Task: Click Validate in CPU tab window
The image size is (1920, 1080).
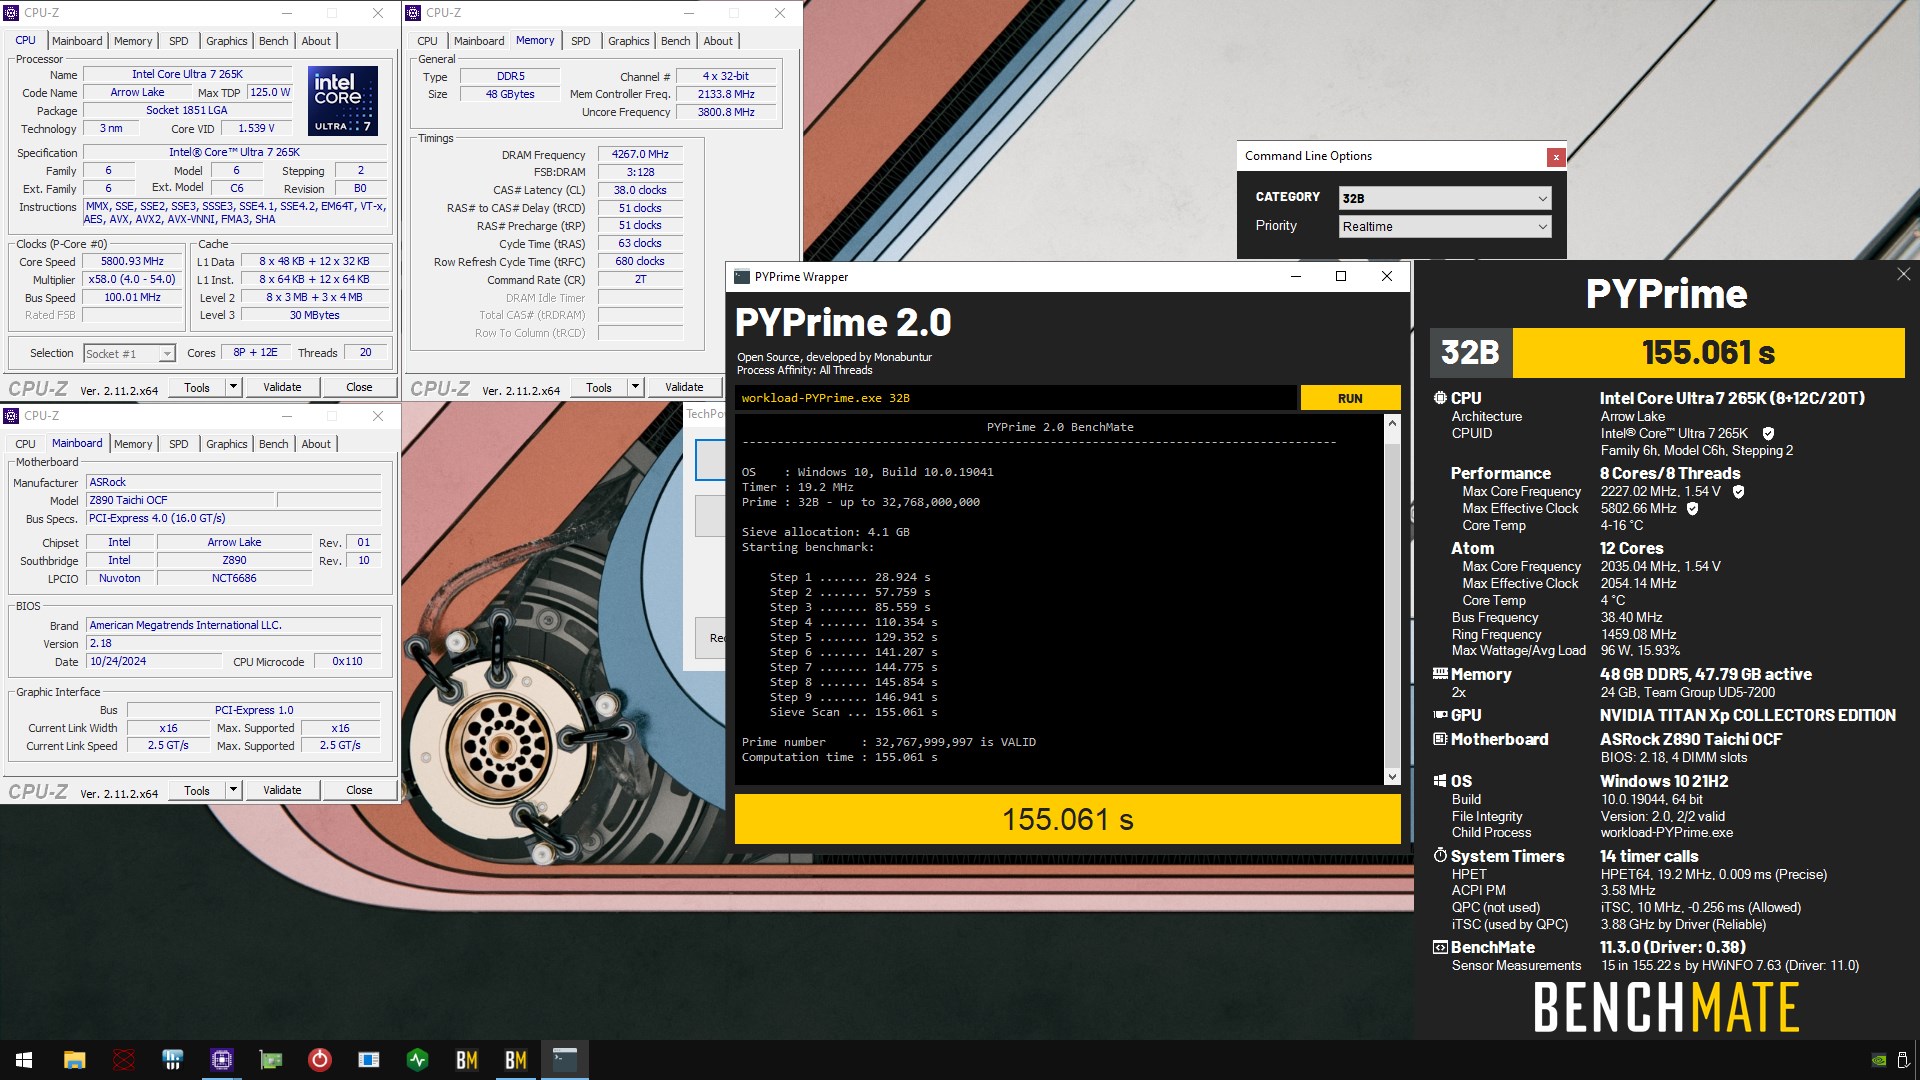Action: pos(282,387)
